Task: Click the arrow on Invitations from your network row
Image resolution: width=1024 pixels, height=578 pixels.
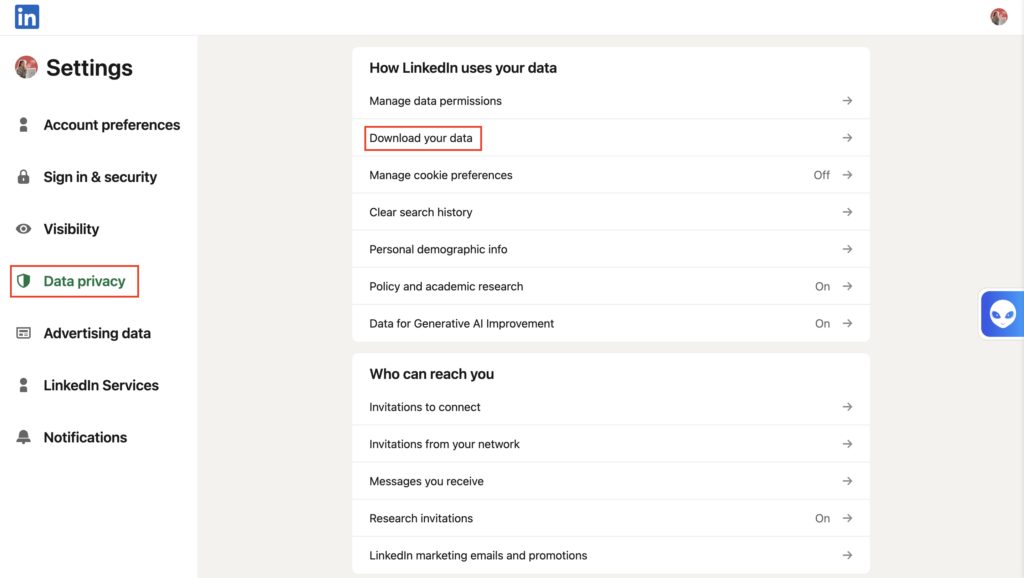Action: pos(847,444)
